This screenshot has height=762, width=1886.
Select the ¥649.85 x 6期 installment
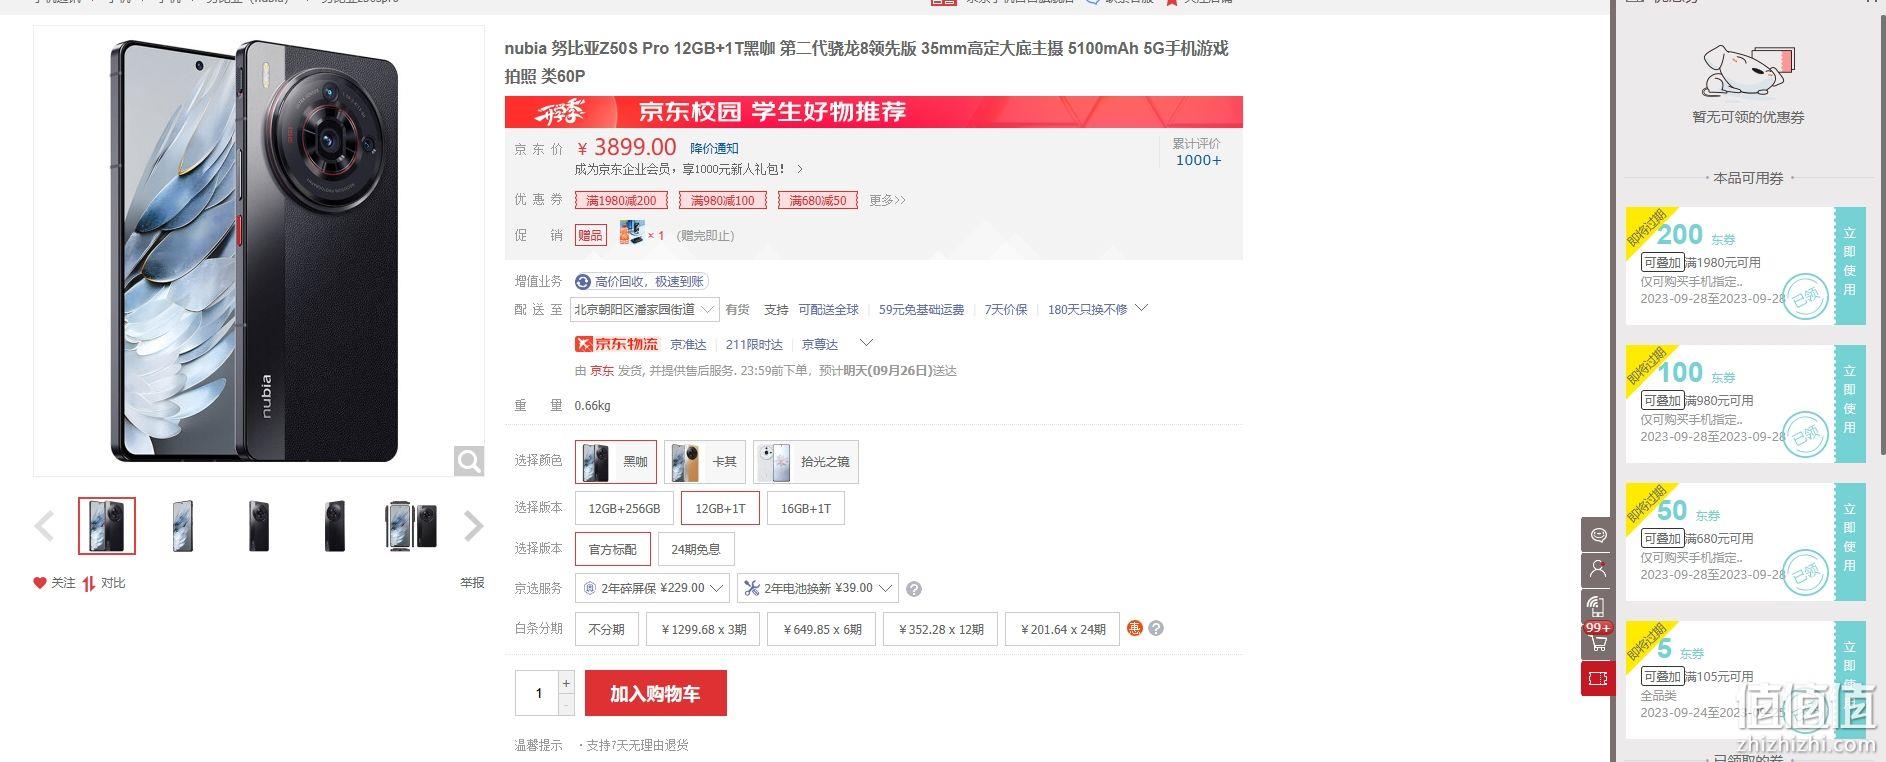pos(822,629)
